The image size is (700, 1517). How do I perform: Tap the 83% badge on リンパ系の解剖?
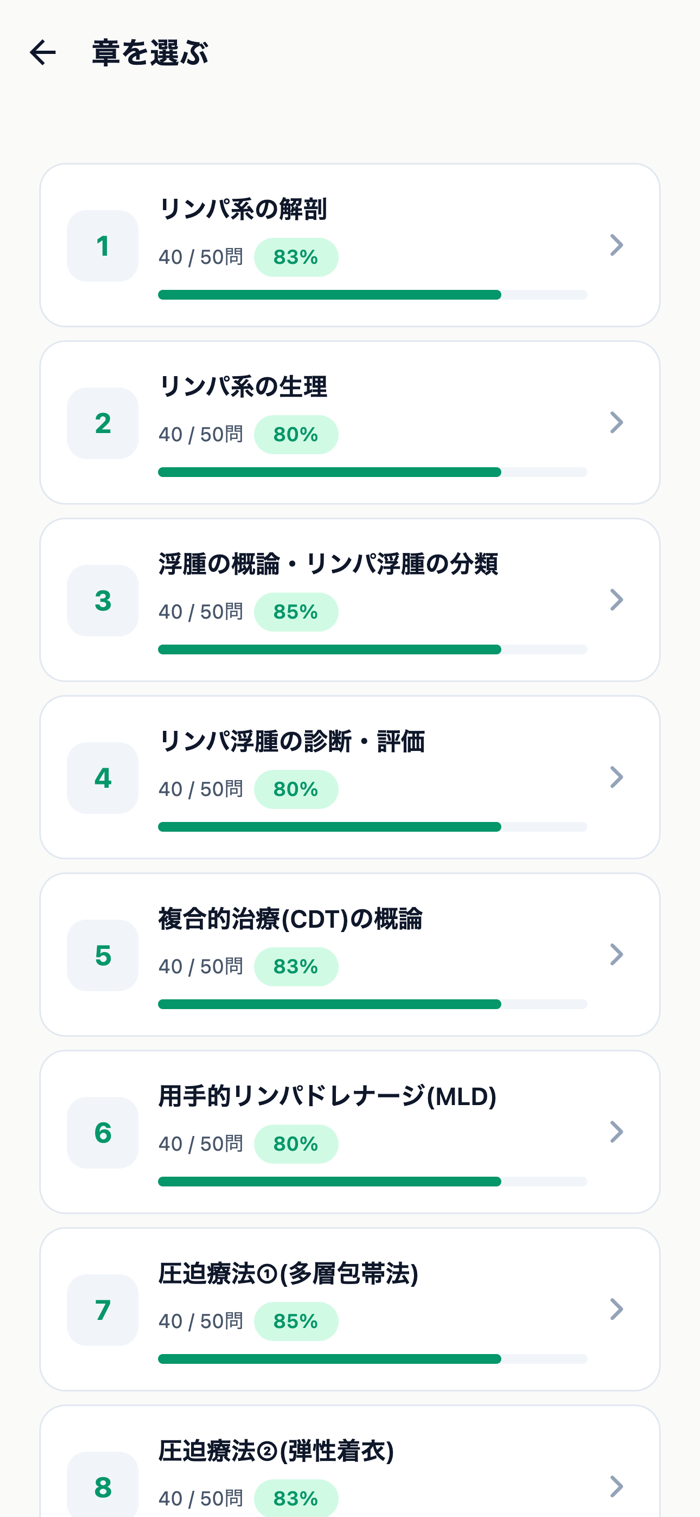pos(296,257)
